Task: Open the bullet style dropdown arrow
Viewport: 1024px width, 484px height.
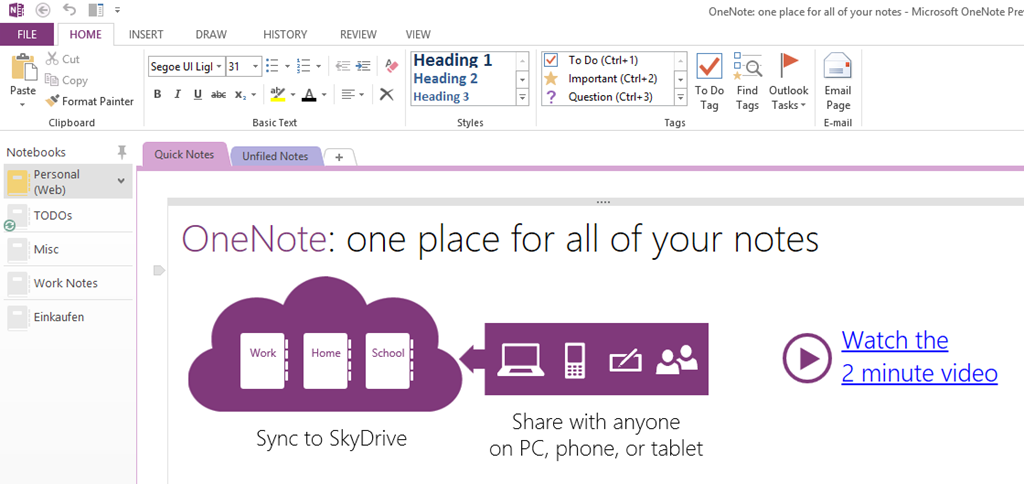Action: pos(287,66)
